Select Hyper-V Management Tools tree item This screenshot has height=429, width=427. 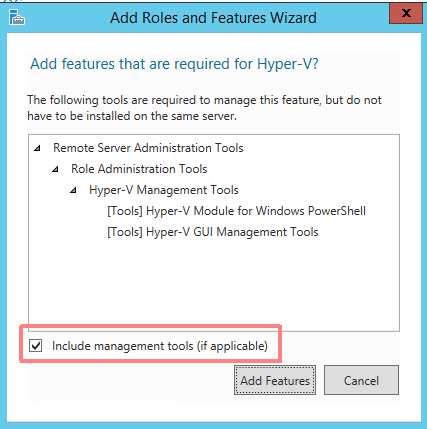164,190
